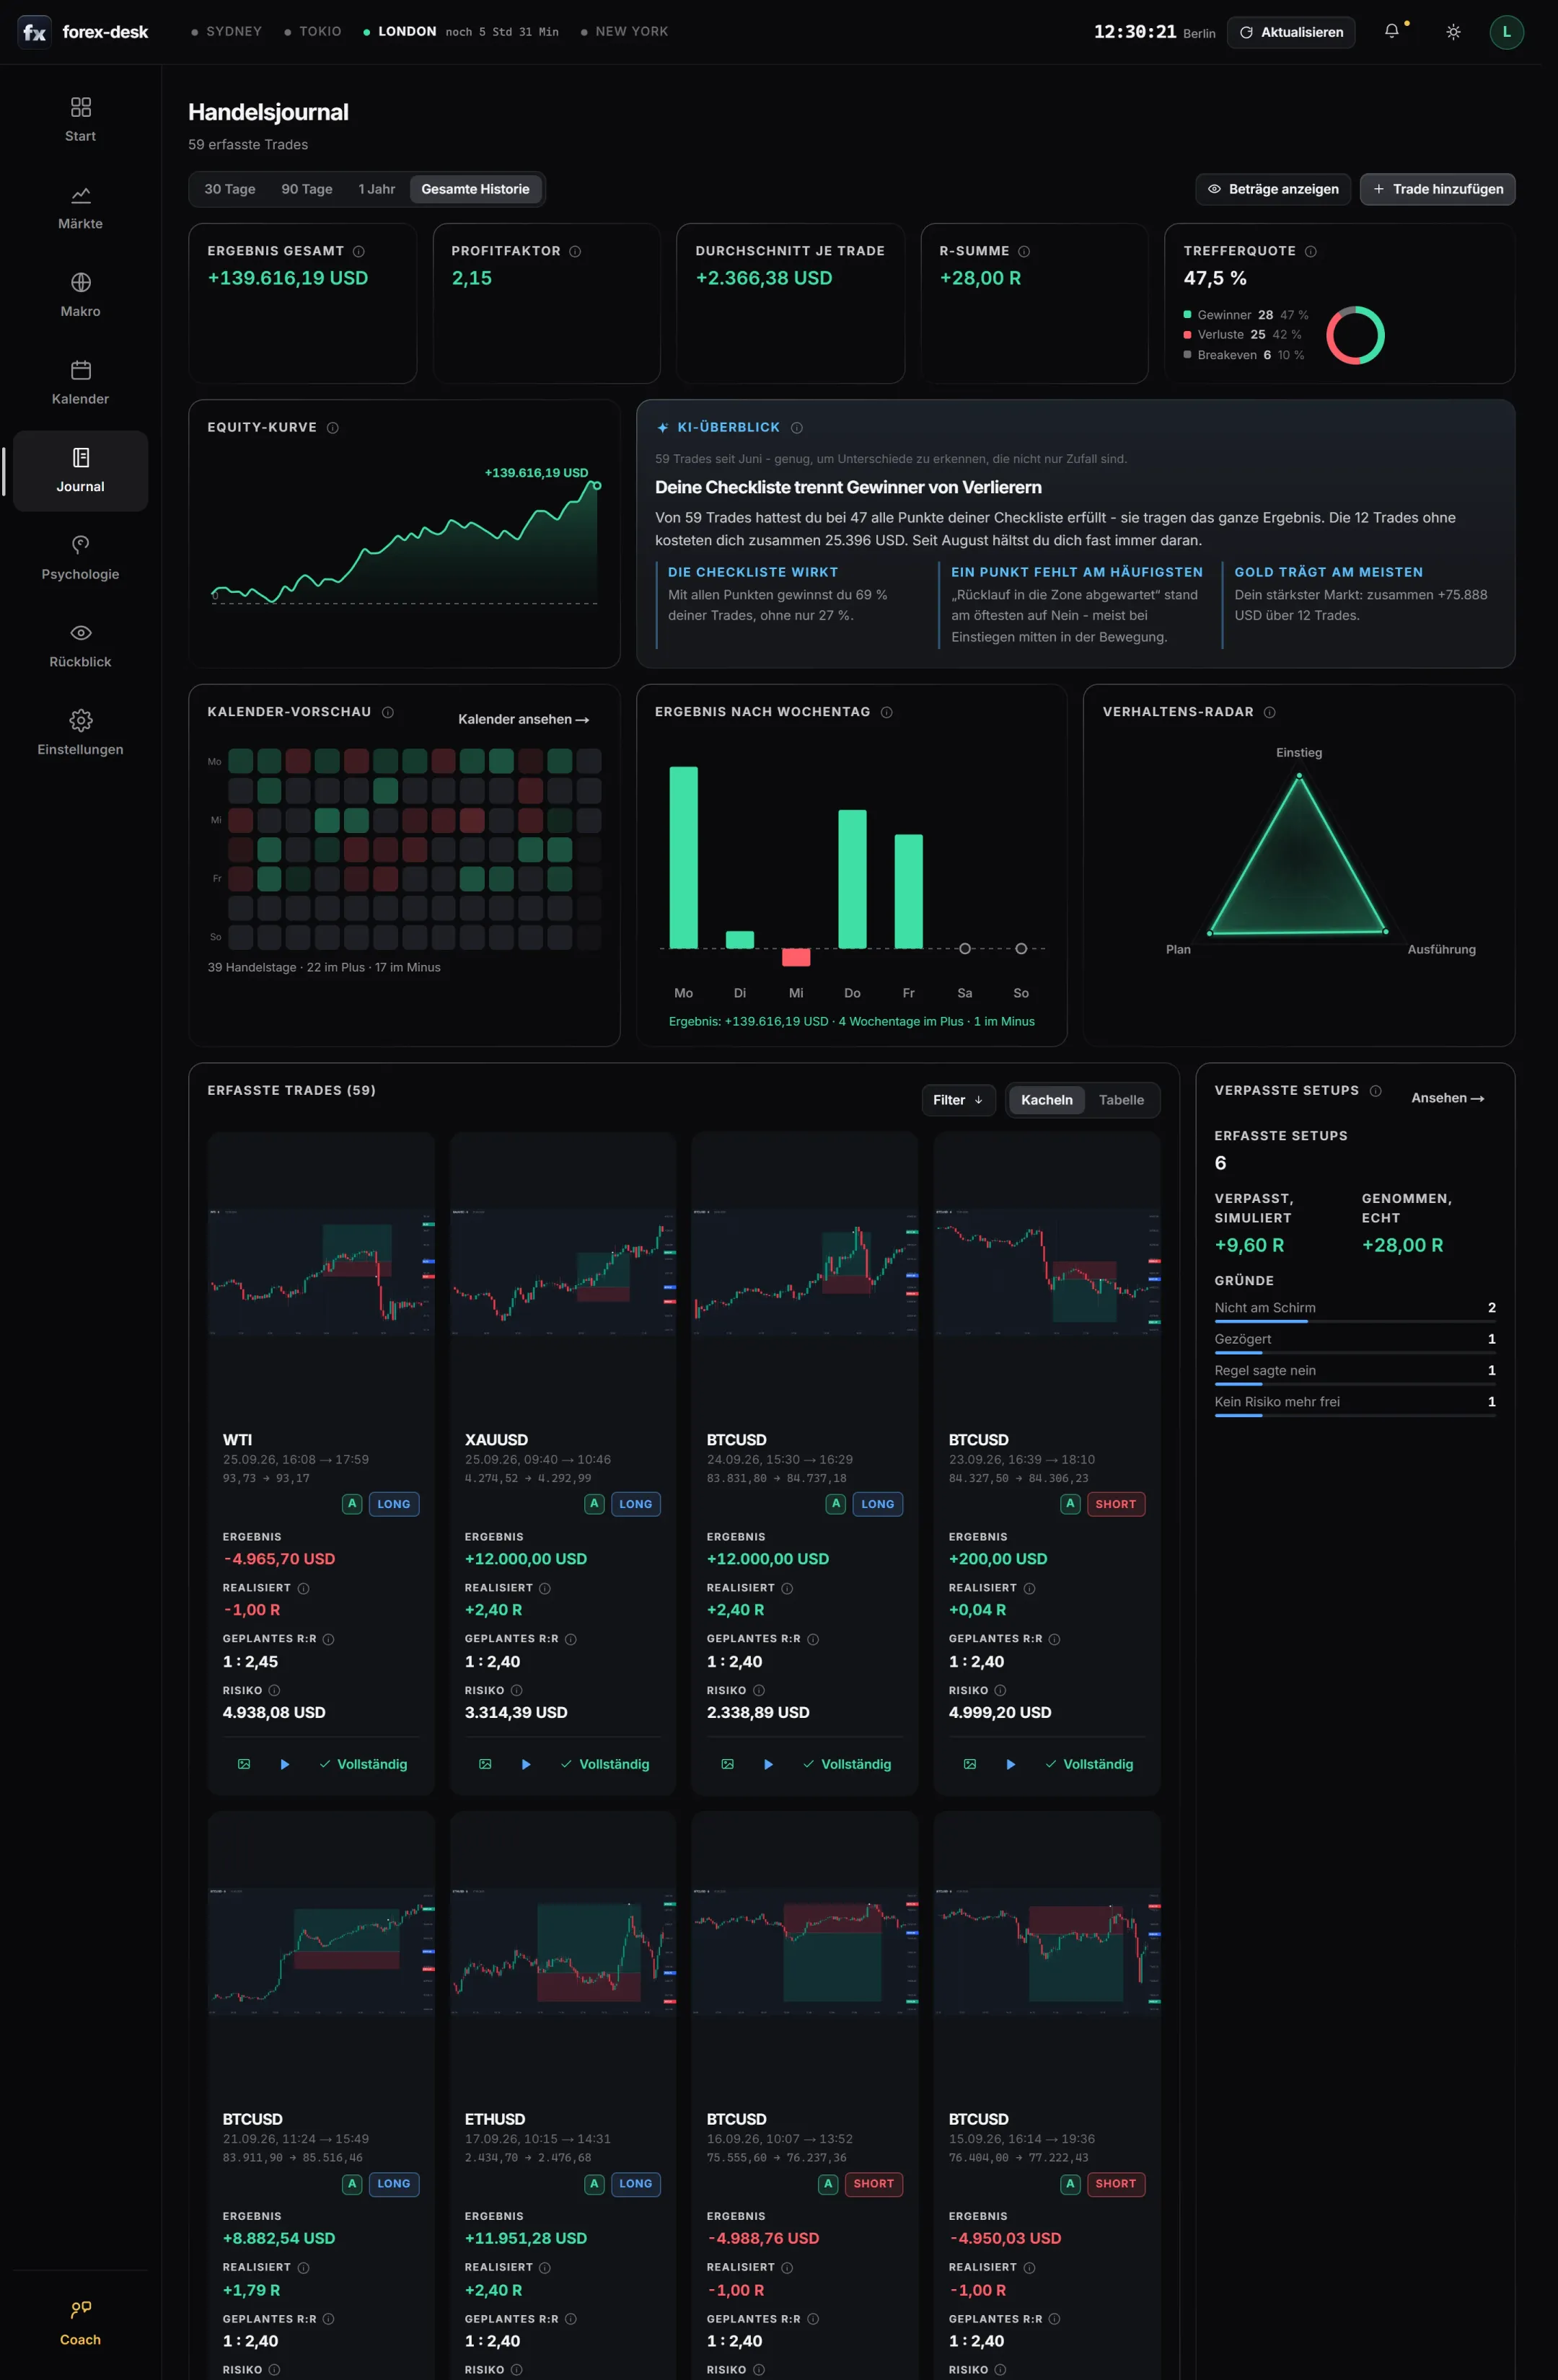Open the Märkte section

click(x=80, y=208)
